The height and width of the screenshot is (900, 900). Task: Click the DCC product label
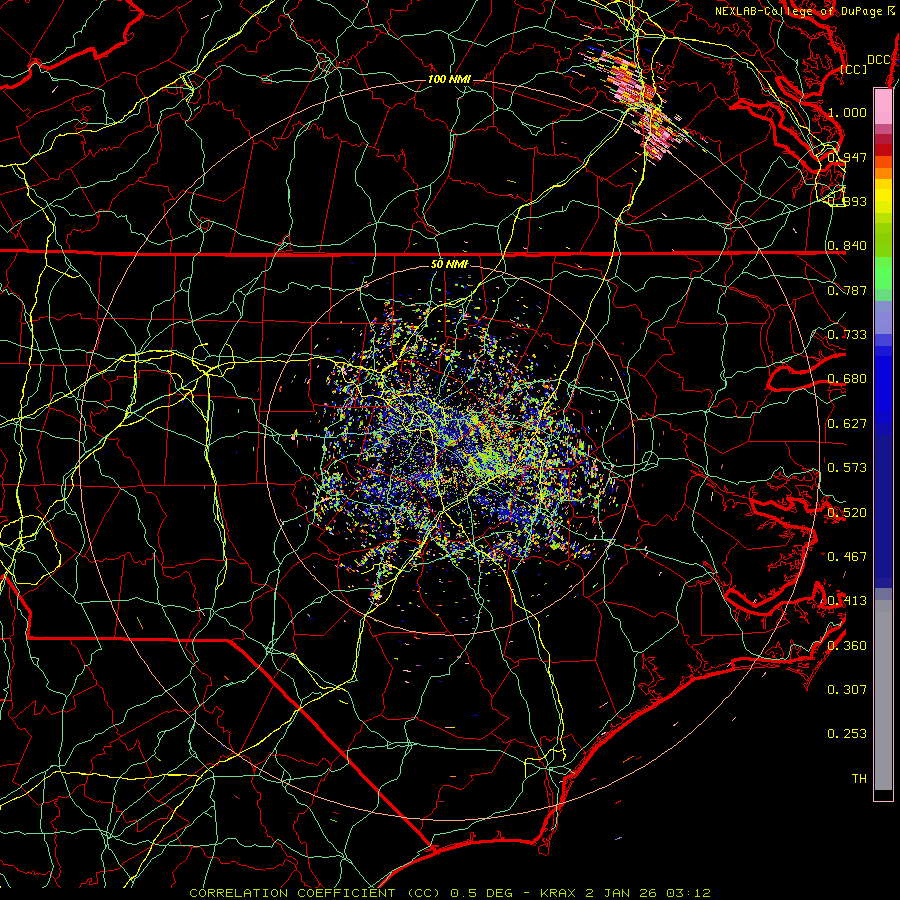878,59
